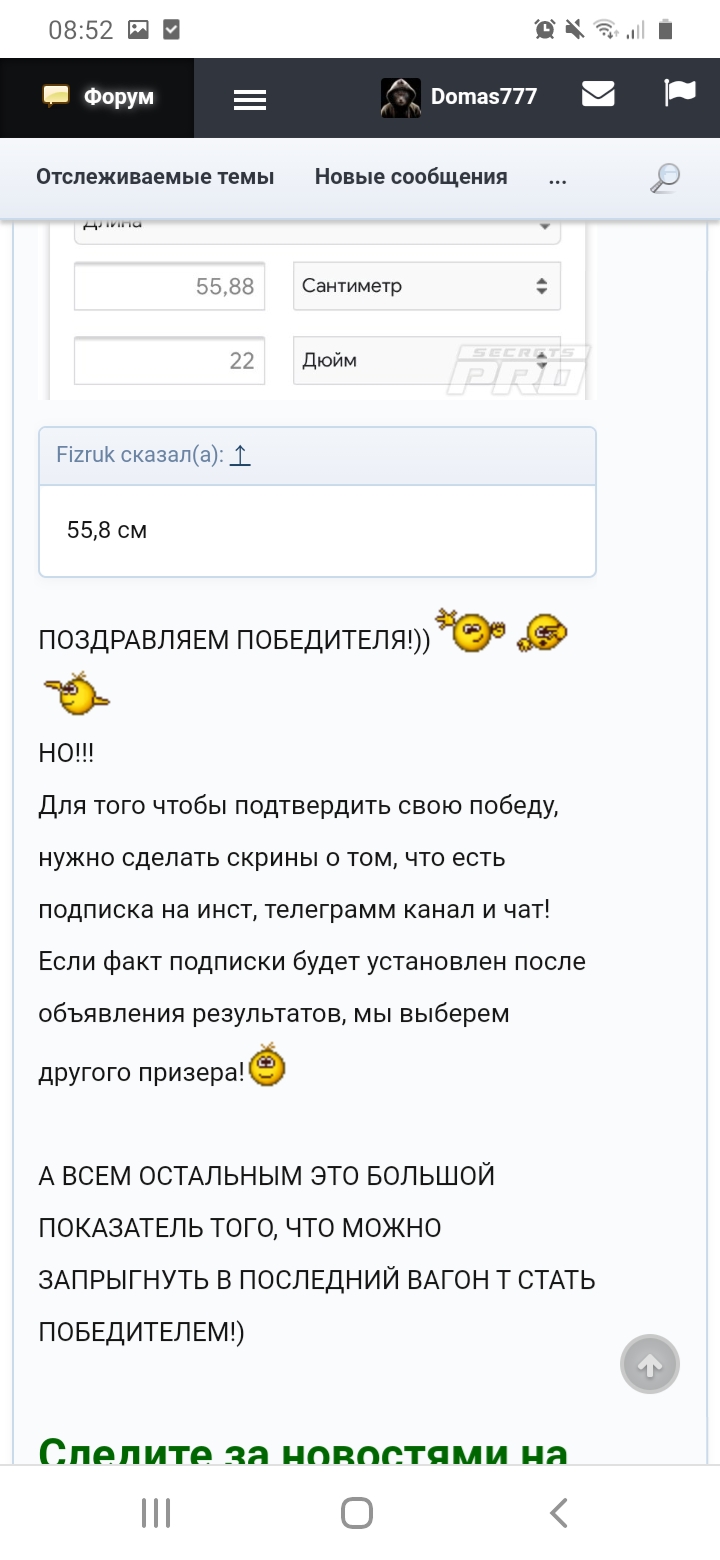Click the Форум section button
The height and width of the screenshot is (1560, 720).
(98, 97)
